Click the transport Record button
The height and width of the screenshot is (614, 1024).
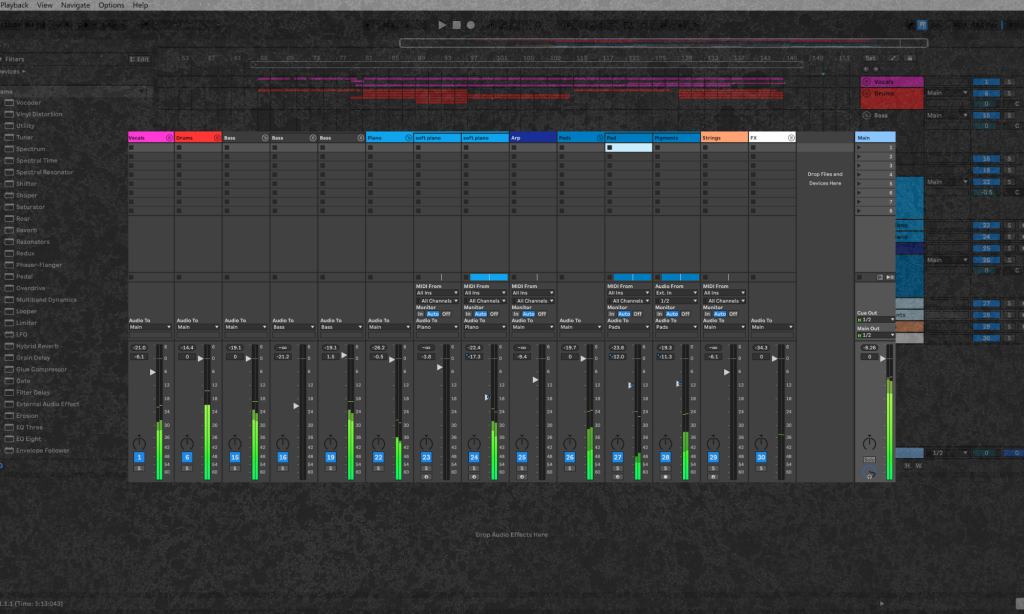470,25
